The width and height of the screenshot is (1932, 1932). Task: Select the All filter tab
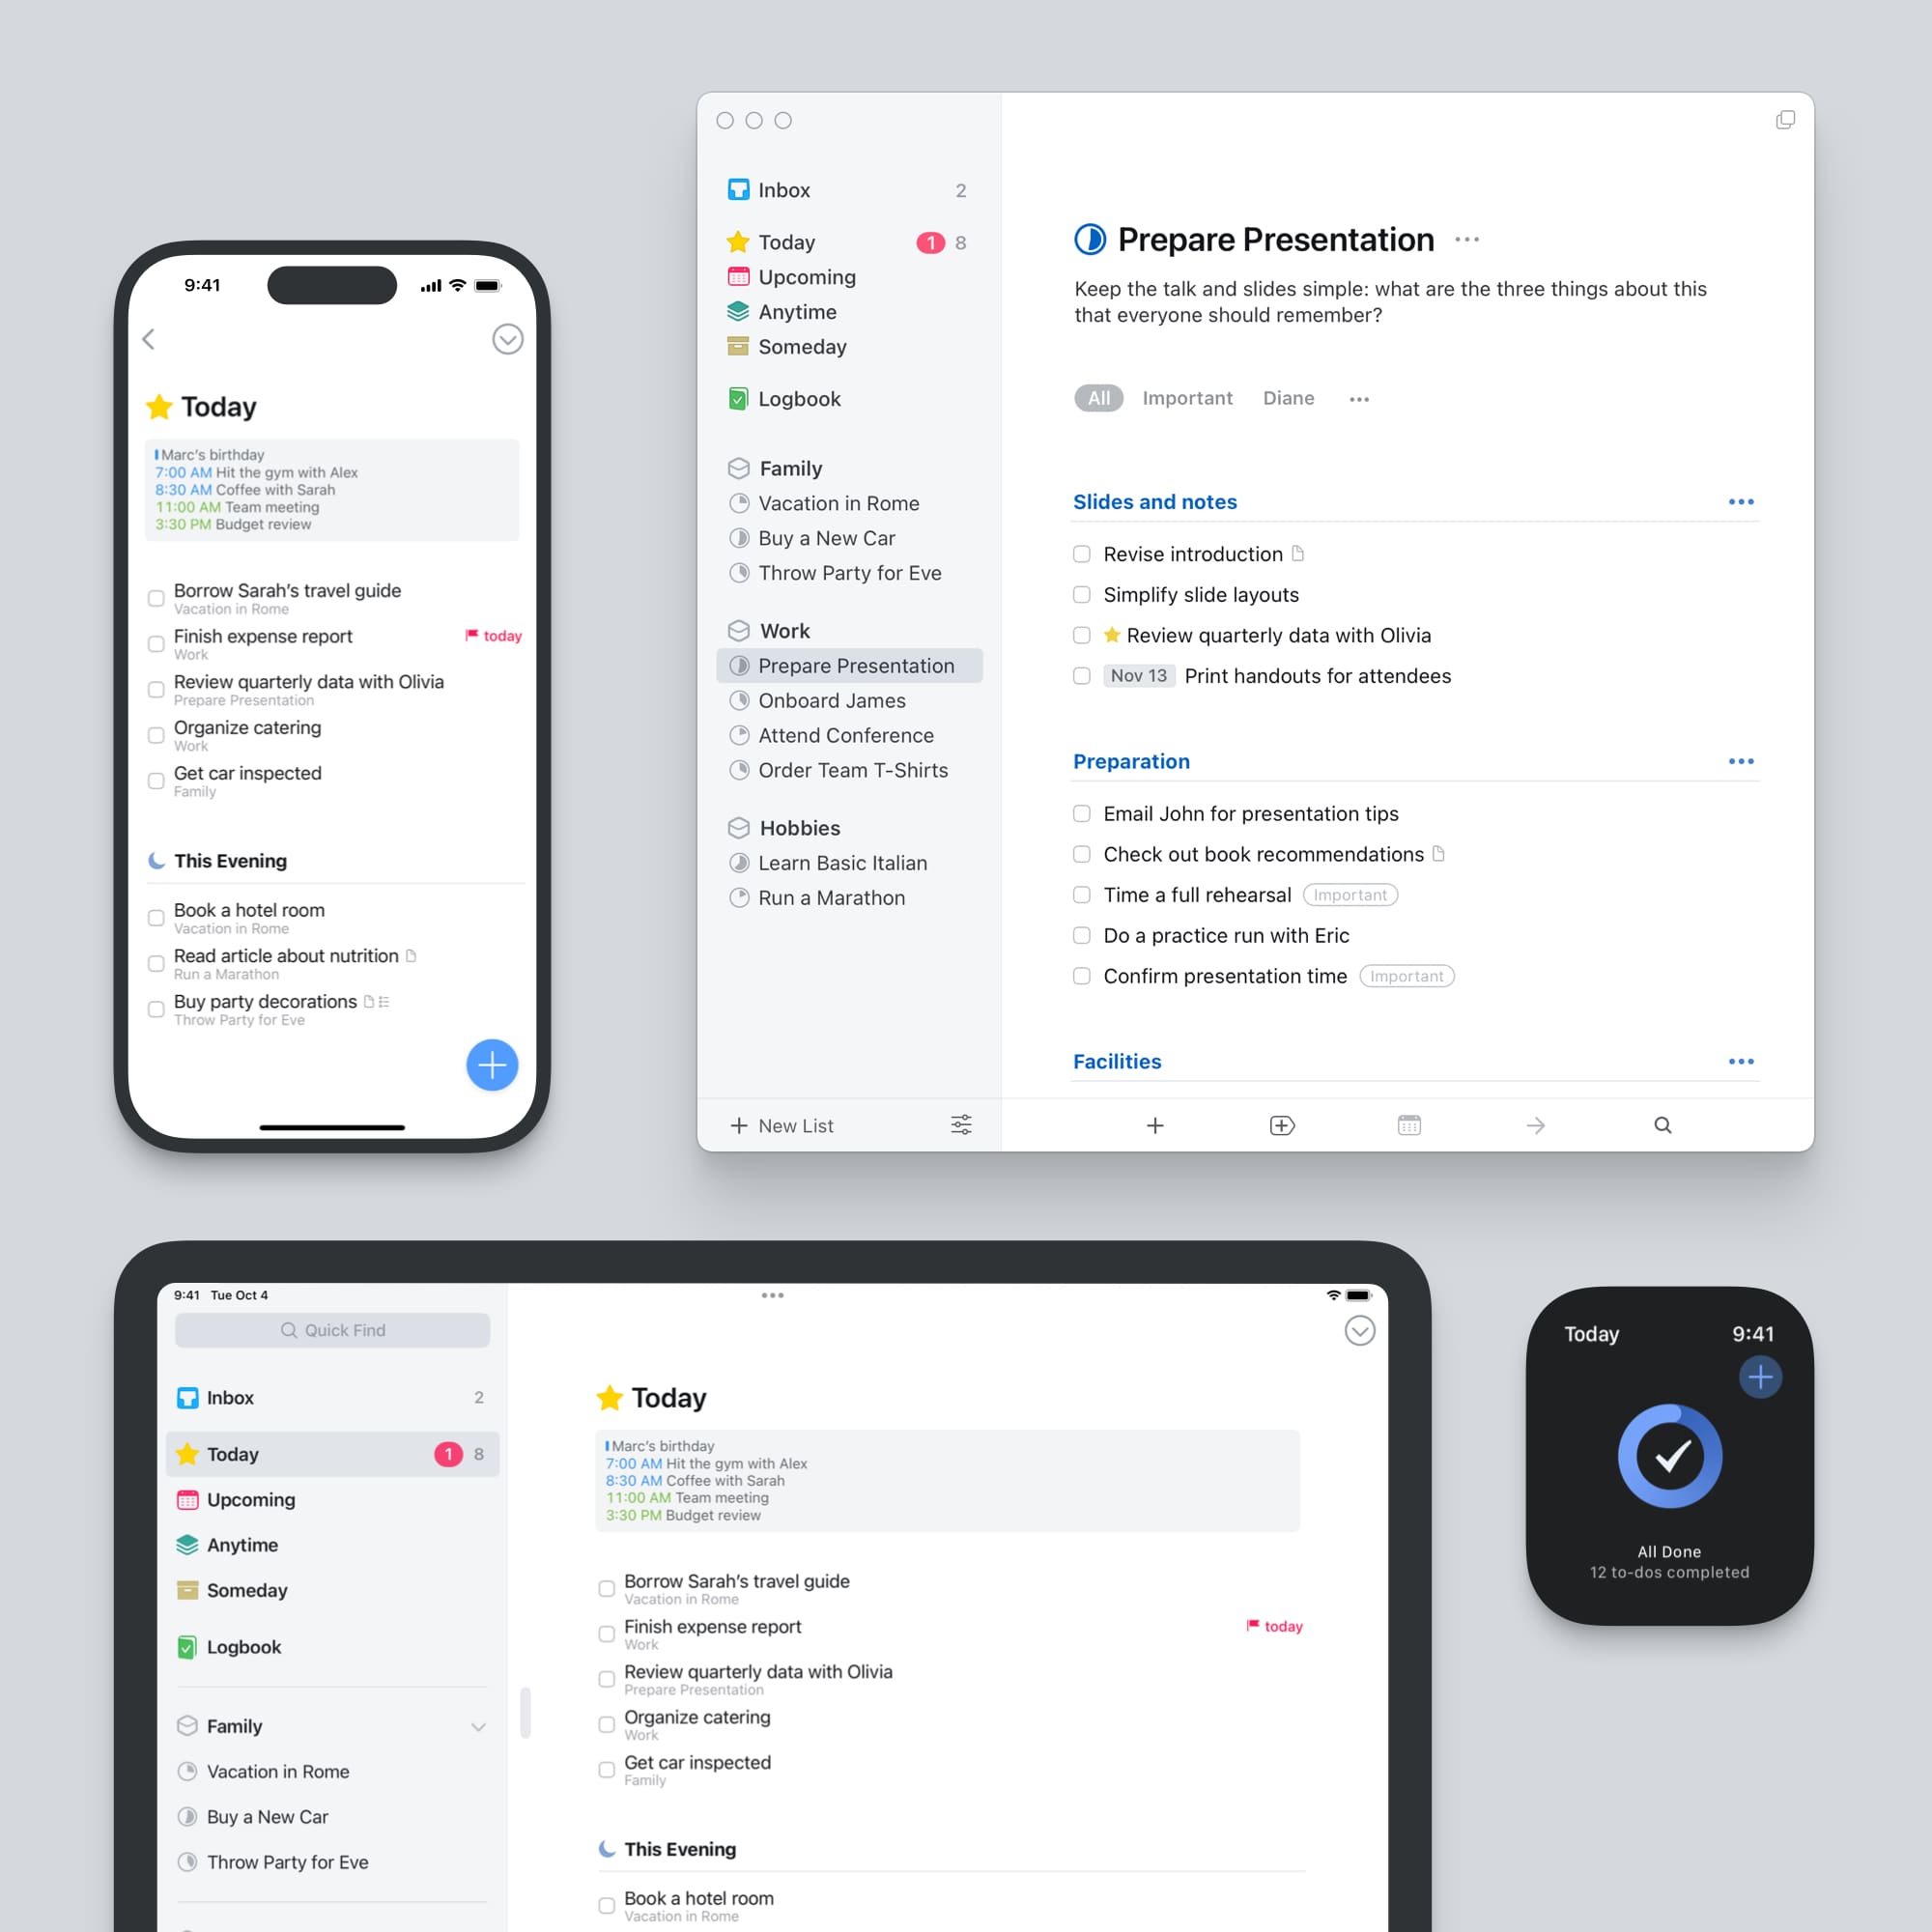click(x=1098, y=398)
